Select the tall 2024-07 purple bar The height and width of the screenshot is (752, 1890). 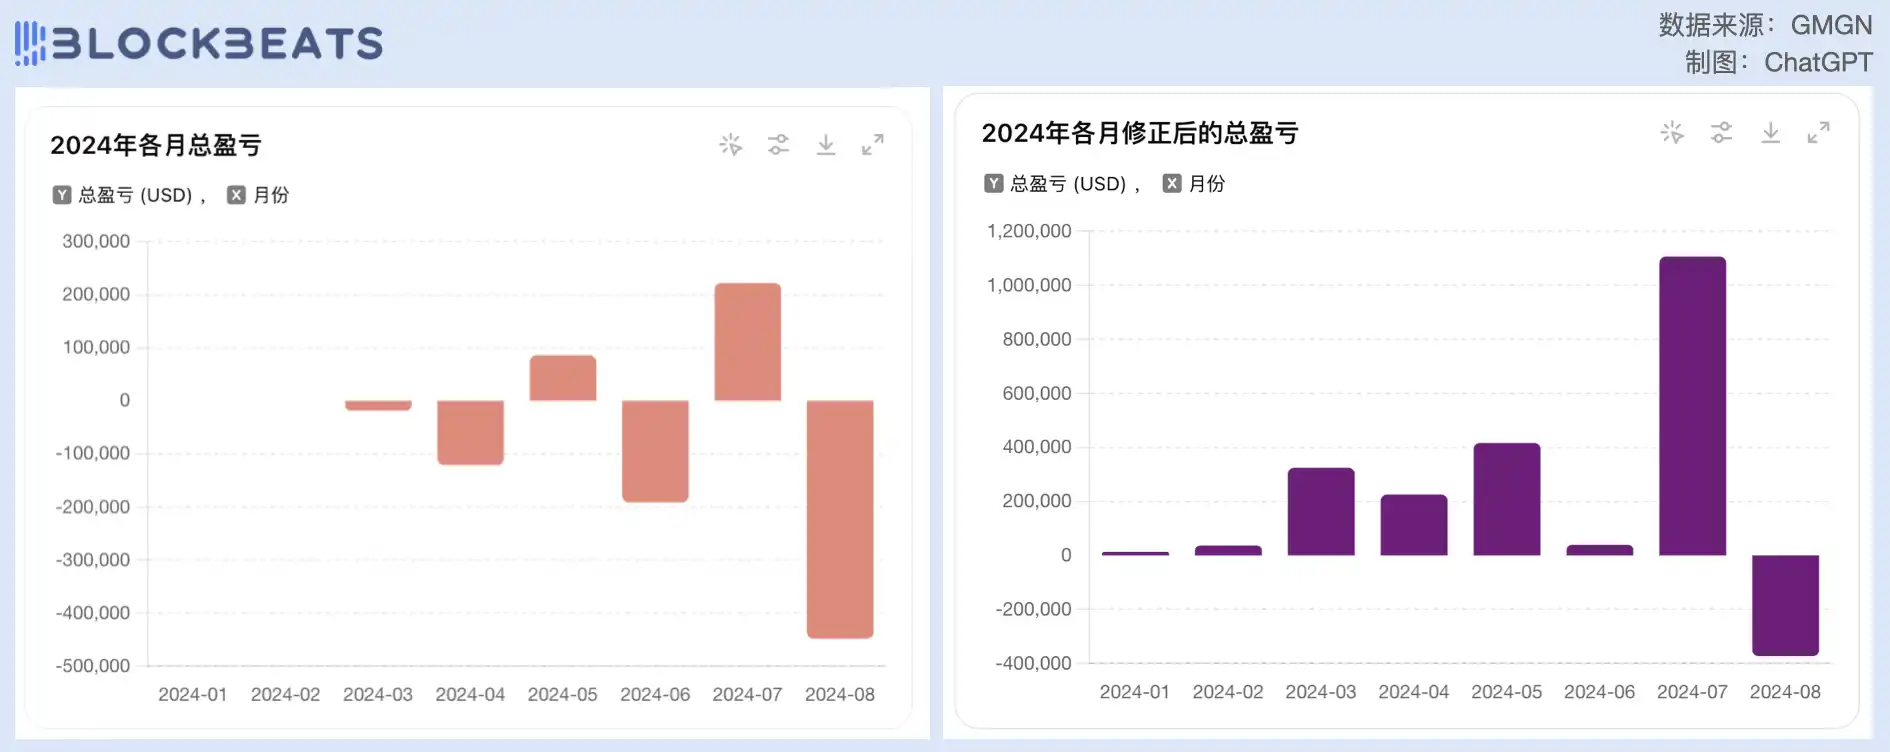(1692, 405)
